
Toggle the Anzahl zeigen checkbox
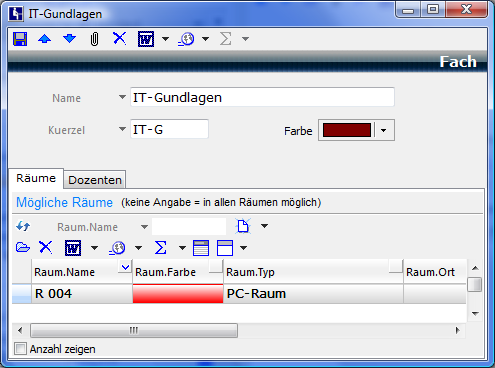(20, 349)
